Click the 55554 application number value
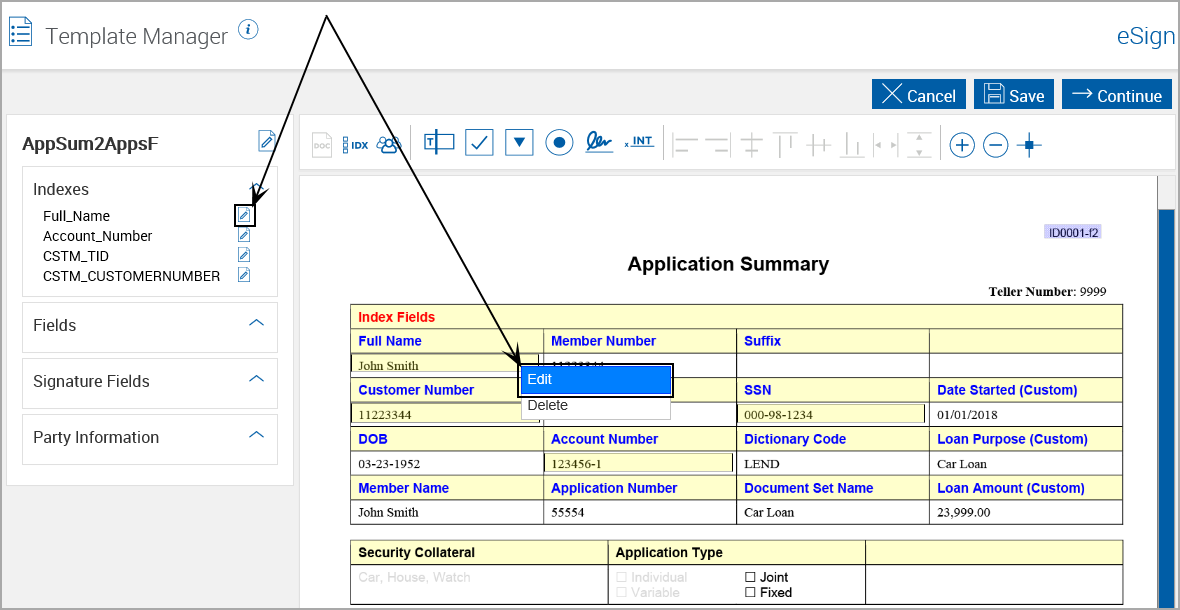 567,513
